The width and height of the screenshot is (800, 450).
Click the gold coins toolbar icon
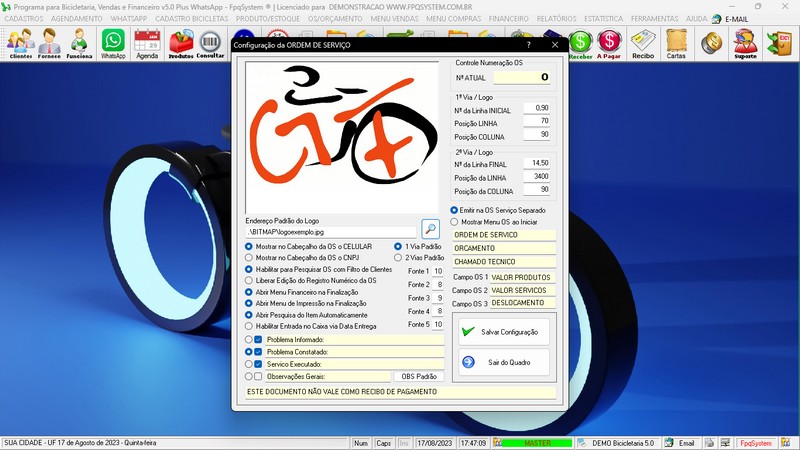[x=711, y=43]
